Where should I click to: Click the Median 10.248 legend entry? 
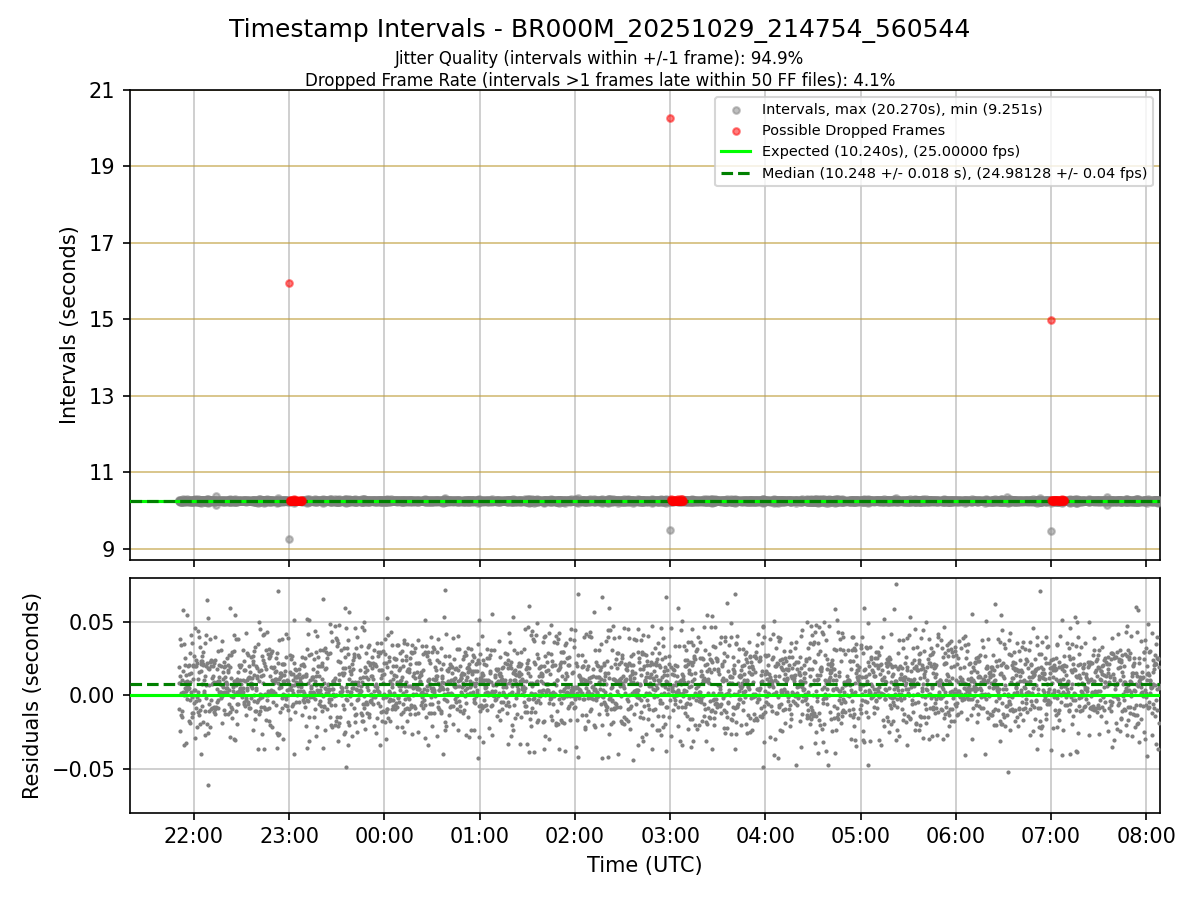pos(954,173)
